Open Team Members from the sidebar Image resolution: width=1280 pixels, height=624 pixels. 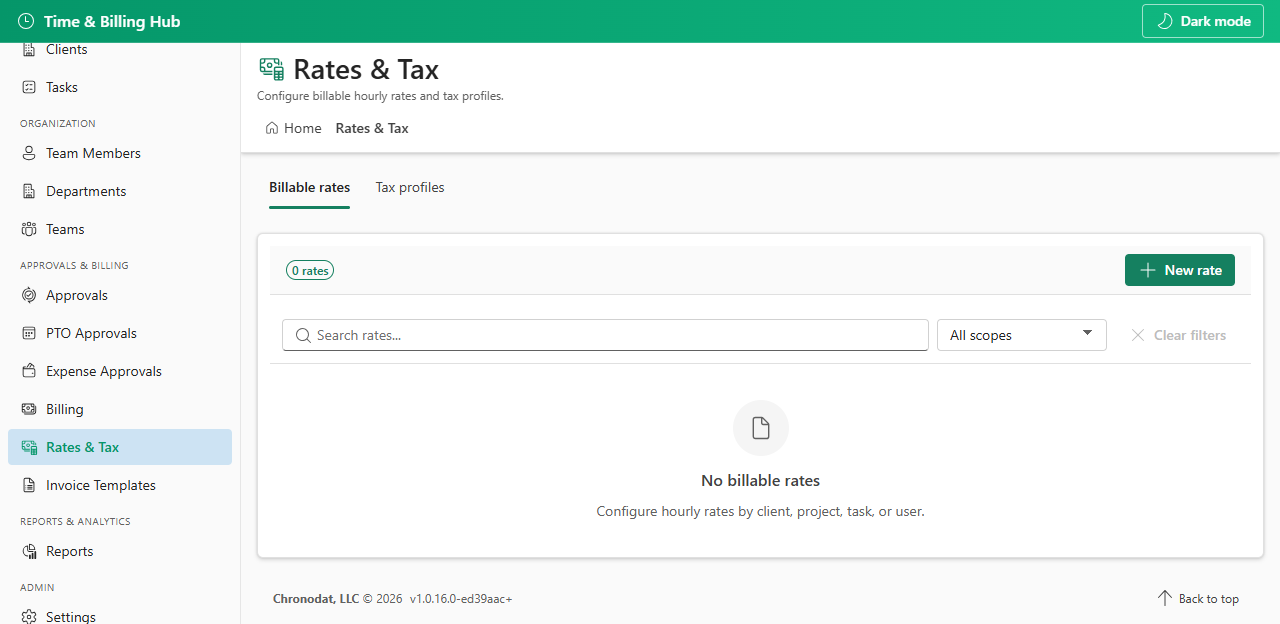coord(120,153)
